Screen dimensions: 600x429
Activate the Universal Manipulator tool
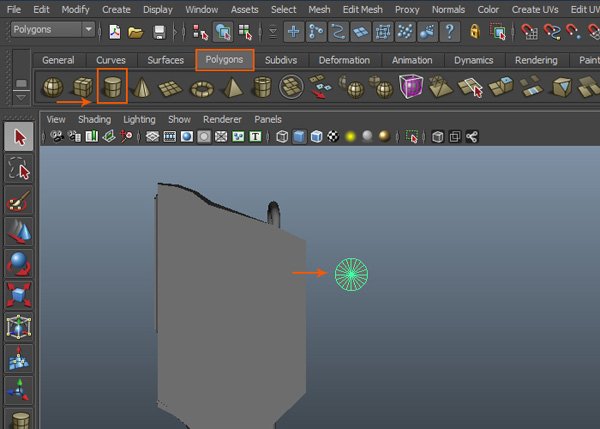19,327
